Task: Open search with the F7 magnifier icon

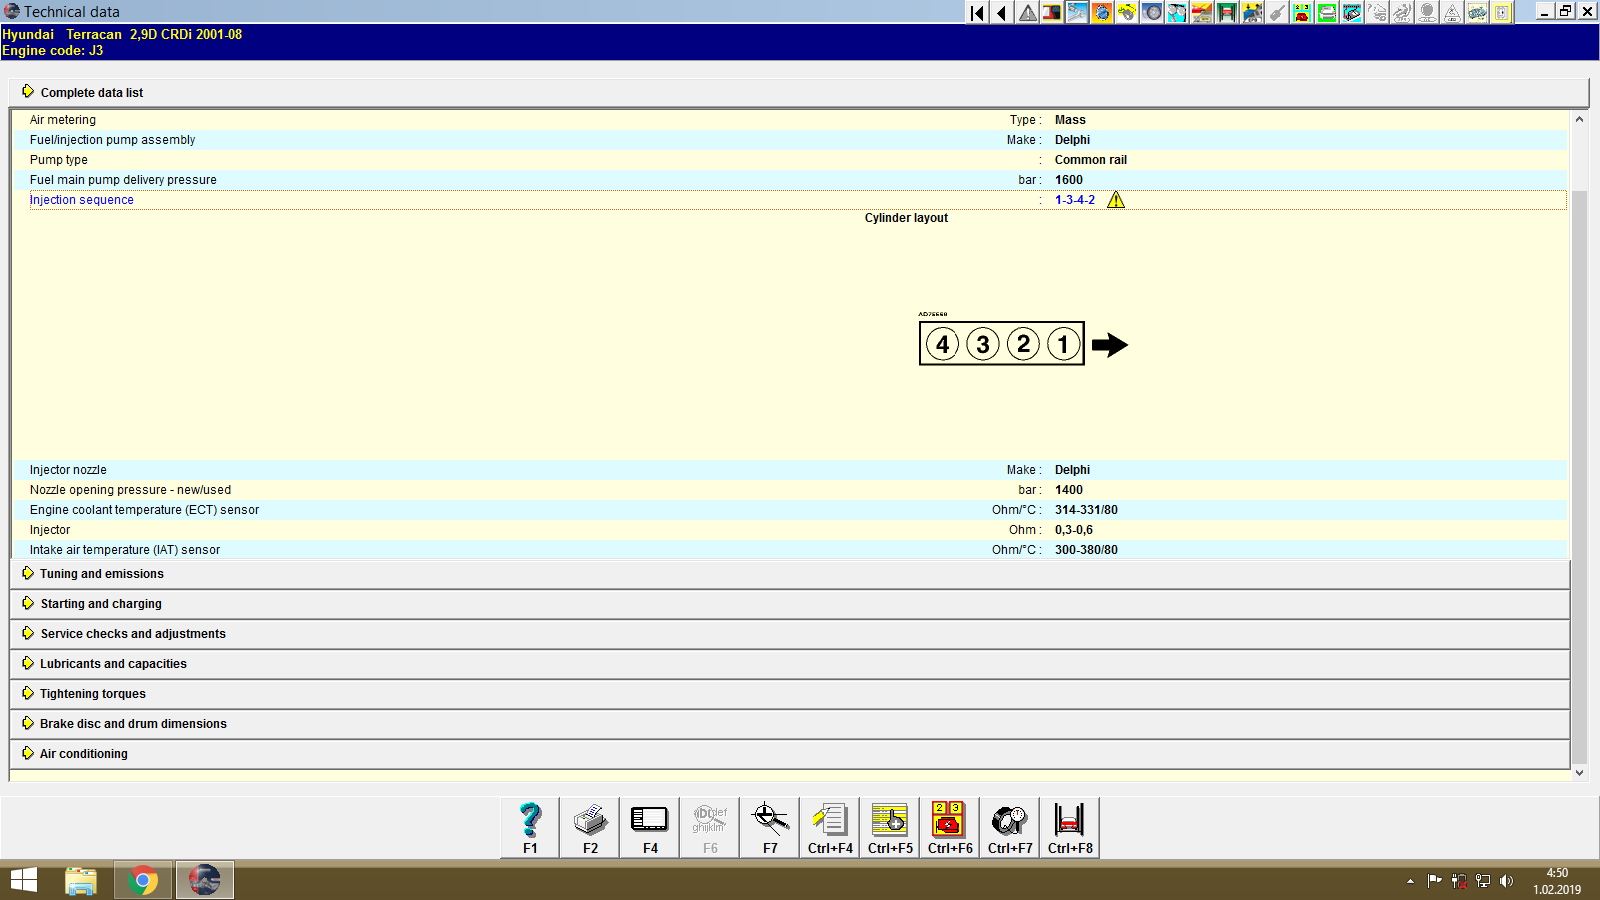Action: pos(769,820)
